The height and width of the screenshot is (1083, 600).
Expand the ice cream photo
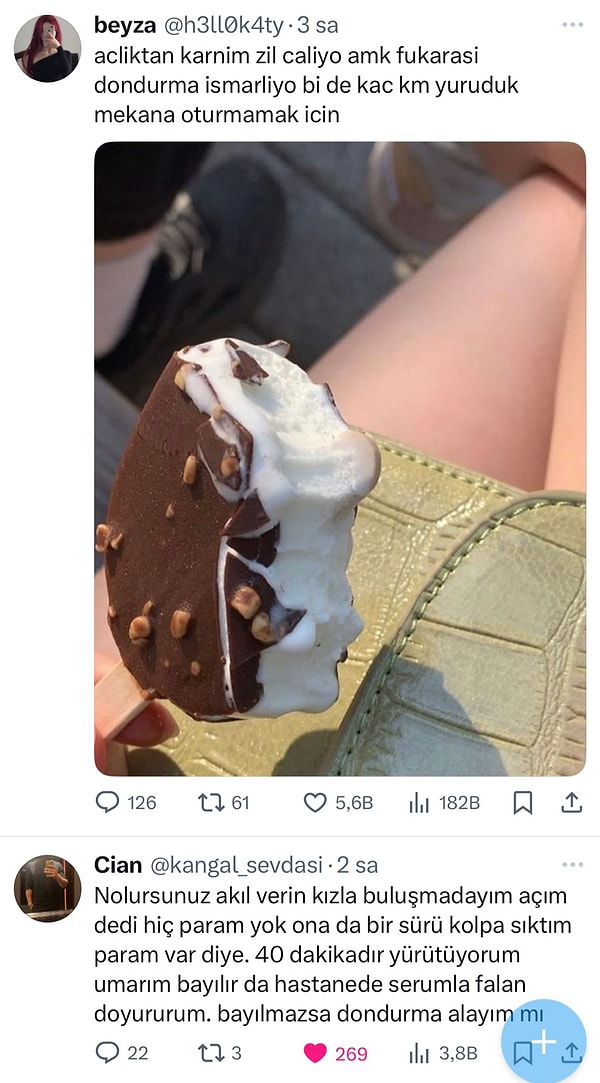(340, 458)
